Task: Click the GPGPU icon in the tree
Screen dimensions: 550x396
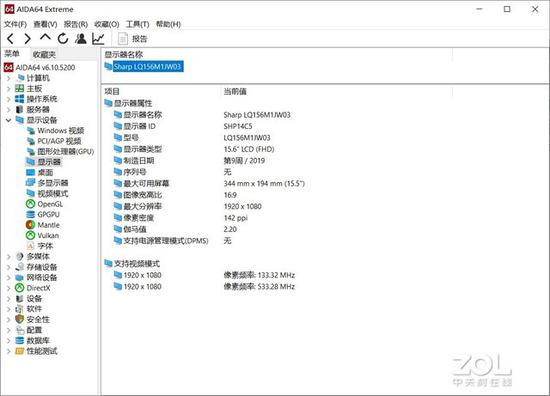Action: coord(31,214)
